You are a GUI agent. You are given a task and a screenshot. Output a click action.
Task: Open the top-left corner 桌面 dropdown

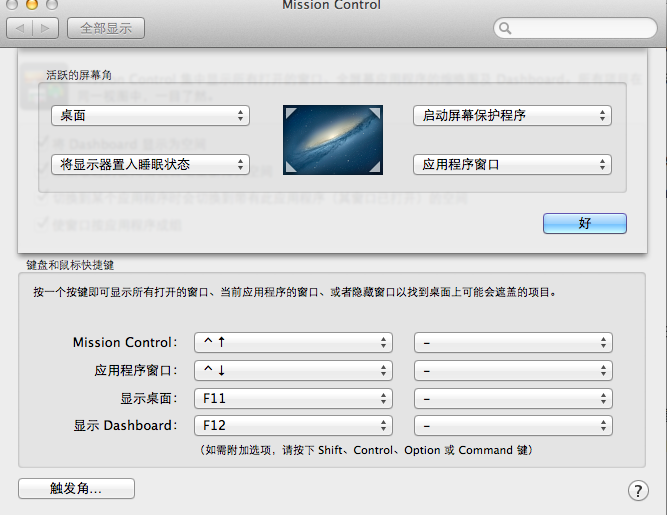(149, 115)
